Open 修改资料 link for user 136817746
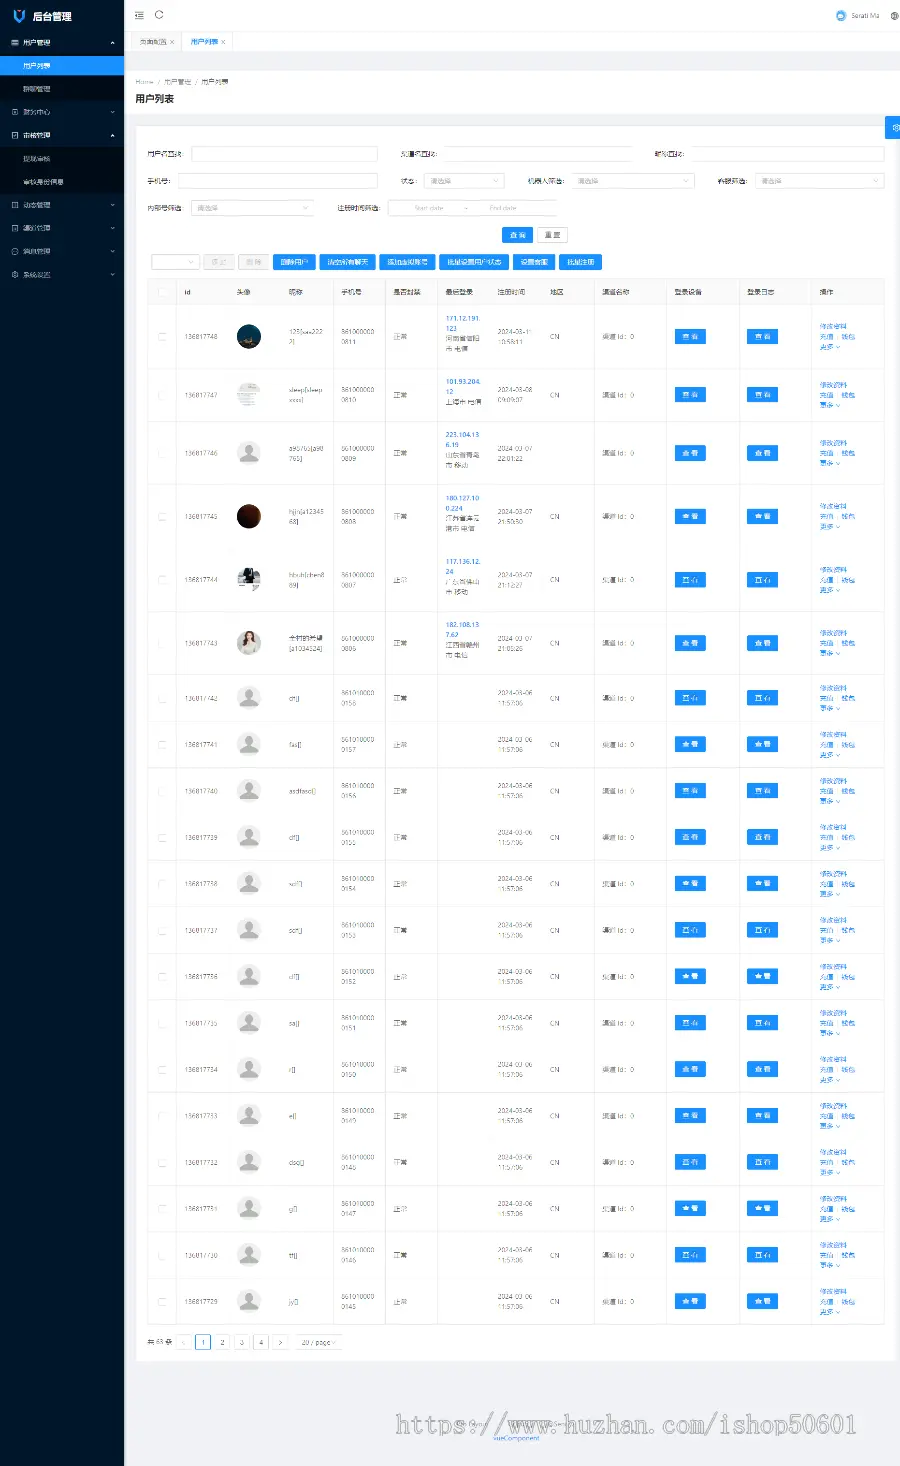Image resolution: width=900 pixels, height=1466 pixels. tap(833, 443)
